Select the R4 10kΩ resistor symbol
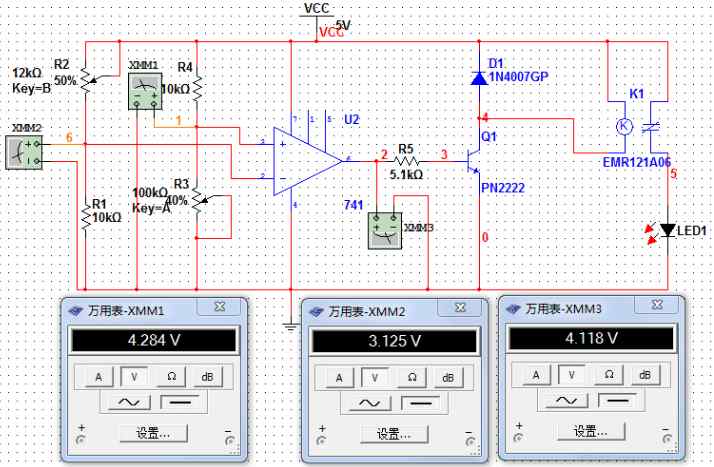The height and width of the screenshot is (467, 714). pos(197,88)
